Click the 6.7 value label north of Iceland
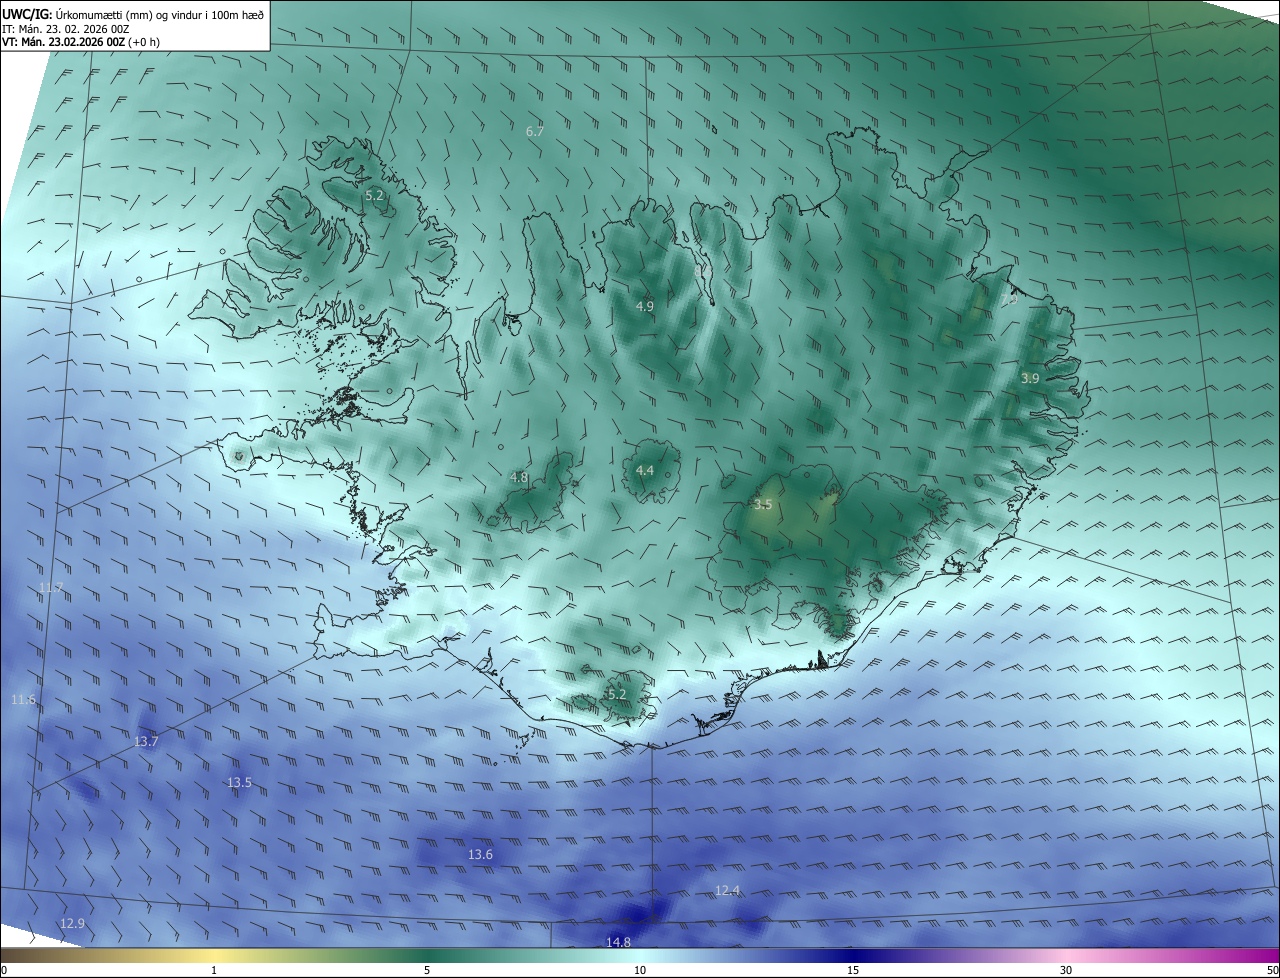The image size is (1280, 978). click(535, 131)
